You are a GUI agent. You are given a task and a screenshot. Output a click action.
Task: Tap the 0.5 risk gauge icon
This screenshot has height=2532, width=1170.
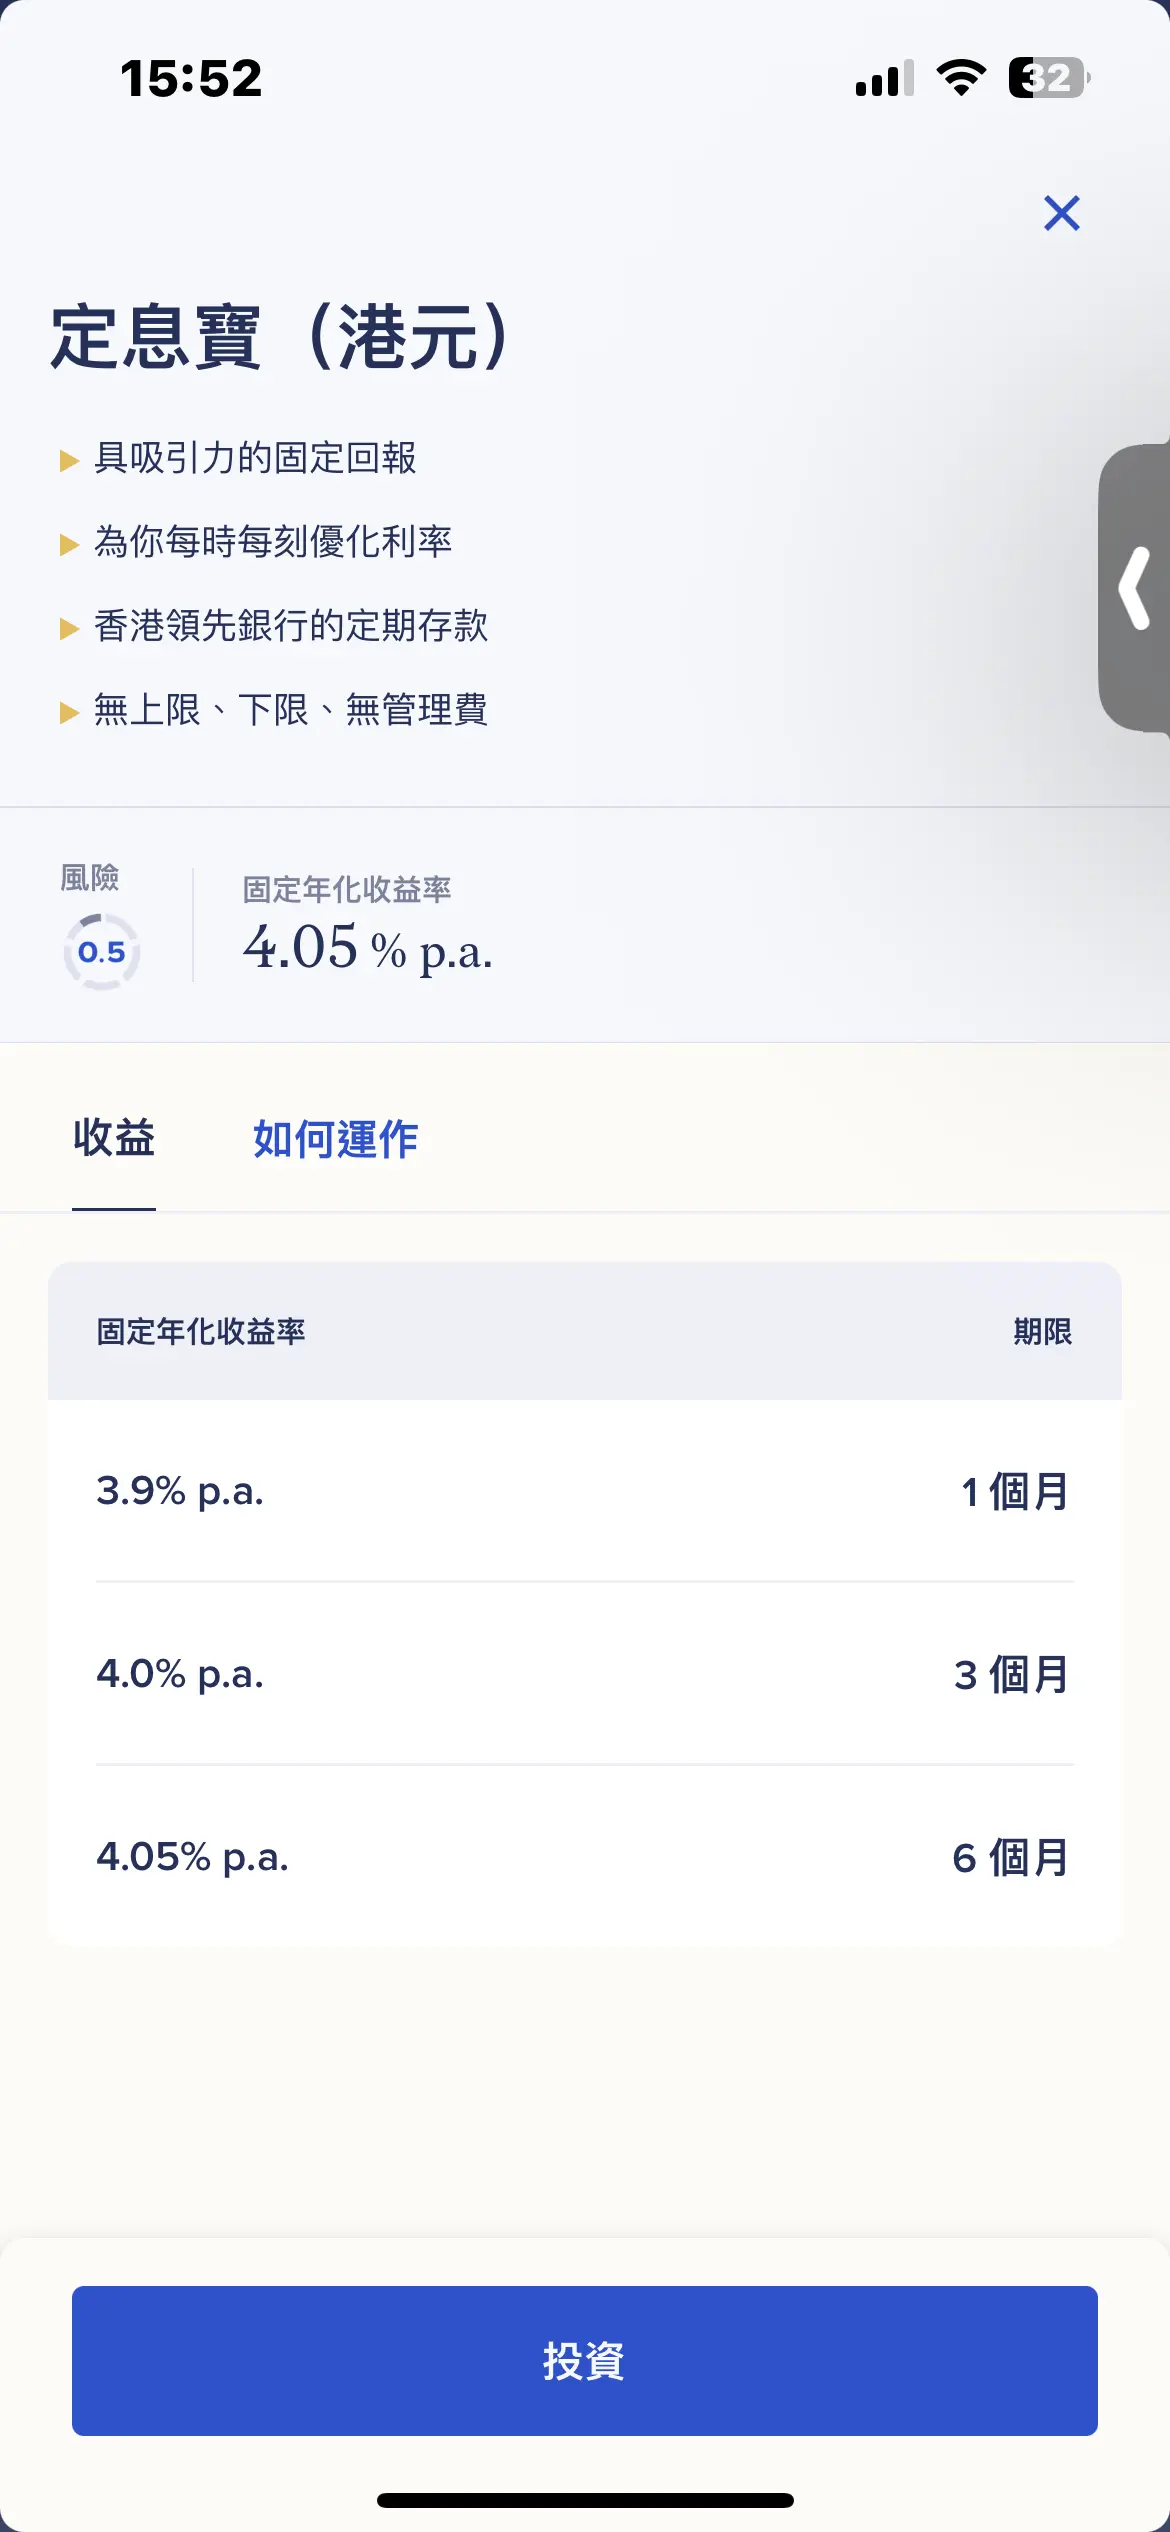[x=101, y=952]
